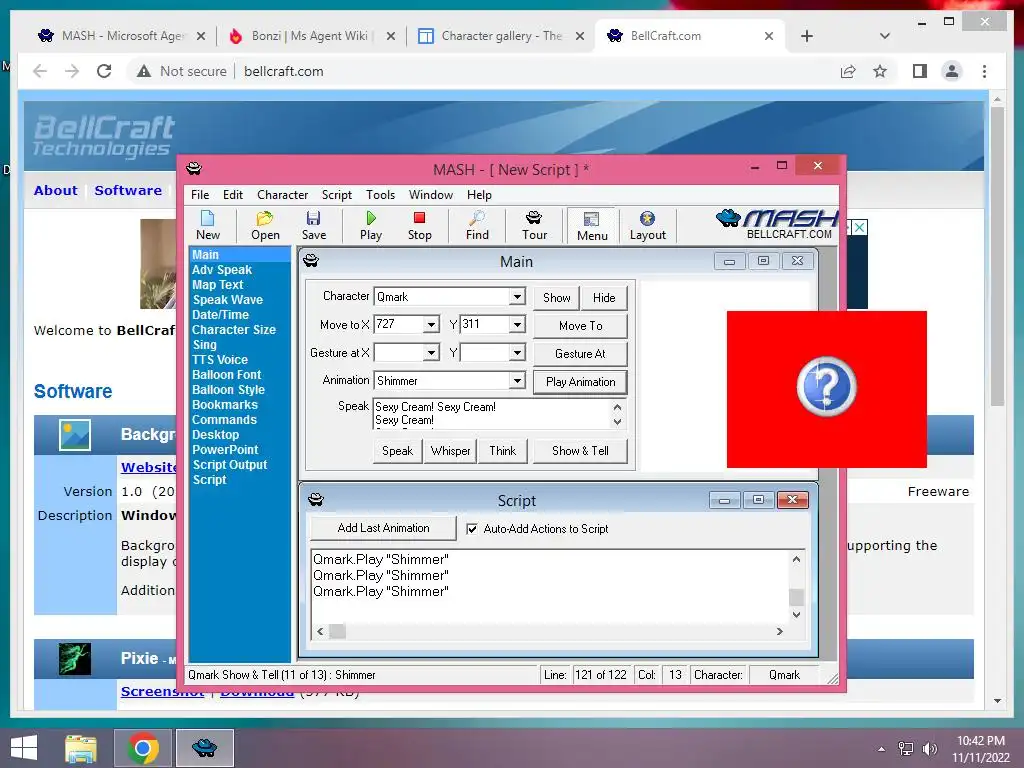Open a script with the Open icon
The height and width of the screenshot is (768, 1024).
coord(265,225)
